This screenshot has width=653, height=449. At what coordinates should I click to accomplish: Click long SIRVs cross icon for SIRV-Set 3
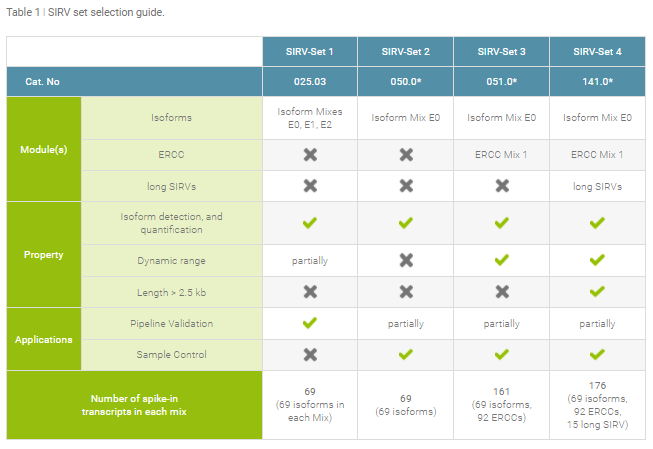(x=502, y=186)
